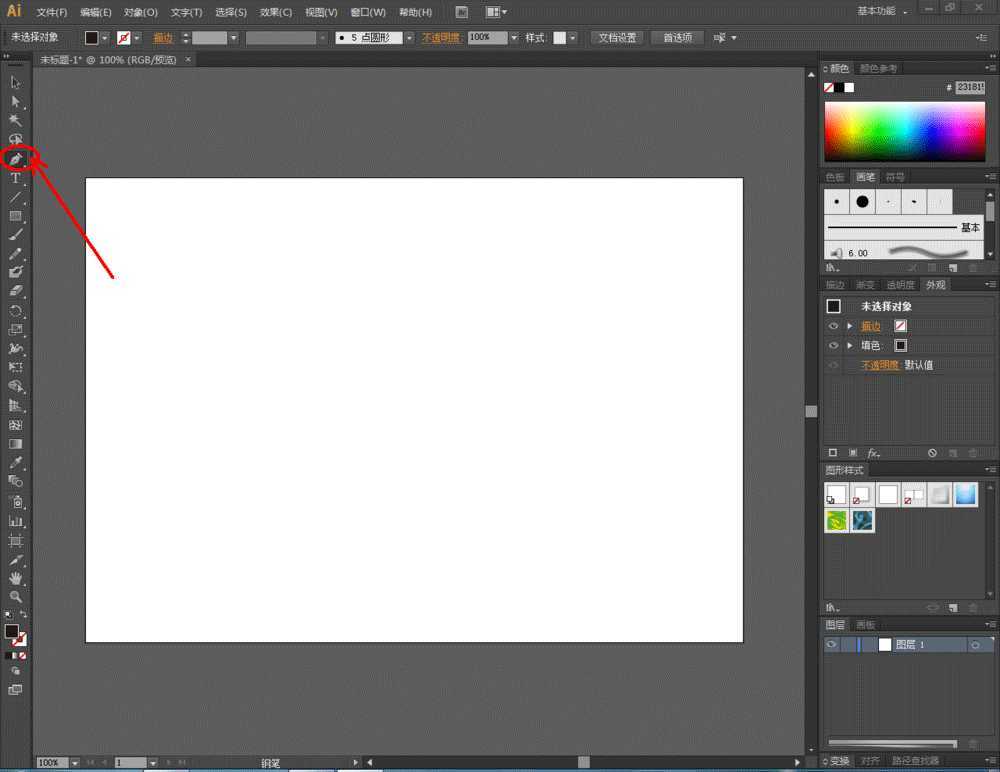Open the 5 点圆形 brush dropdown
1000x772 pixels.
tap(409, 37)
